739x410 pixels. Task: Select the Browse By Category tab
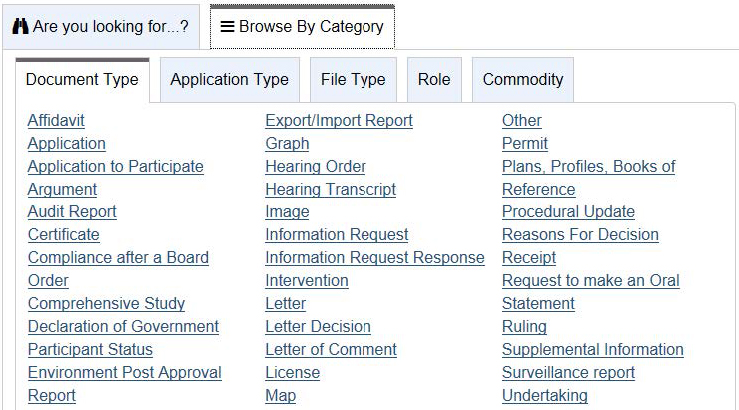coord(302,27)
